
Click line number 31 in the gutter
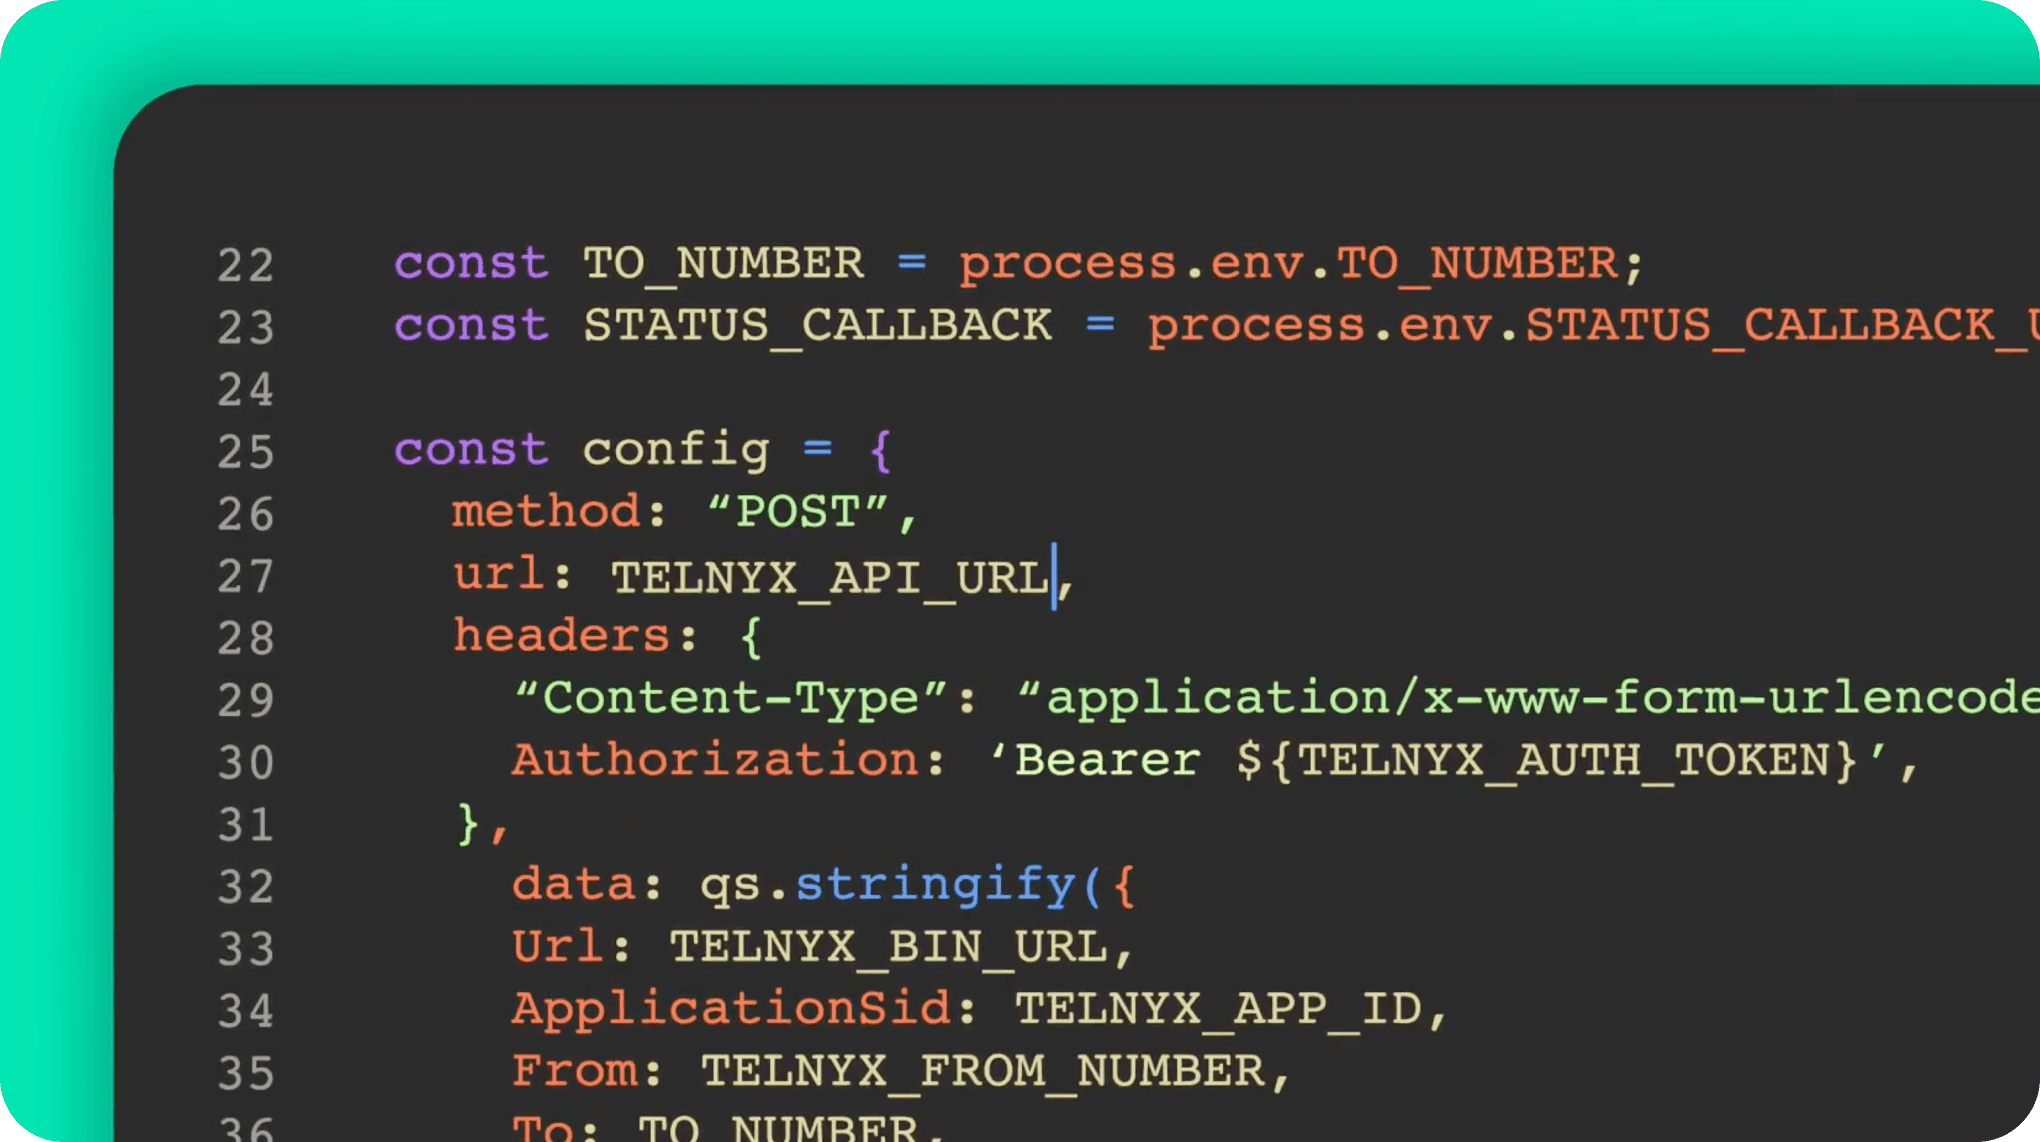point(246,824)
